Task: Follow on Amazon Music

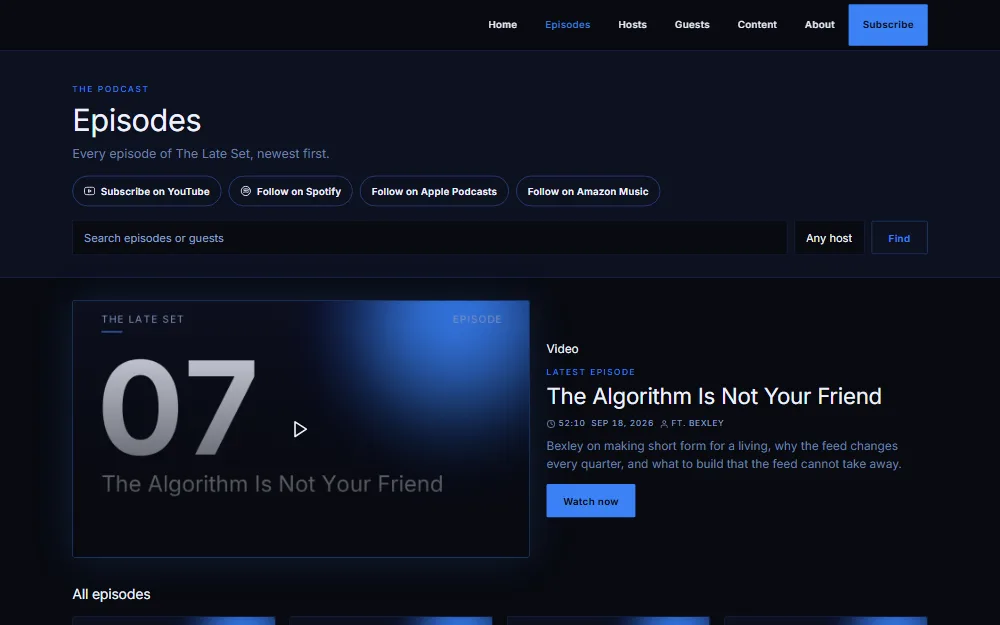Action: 588,191
